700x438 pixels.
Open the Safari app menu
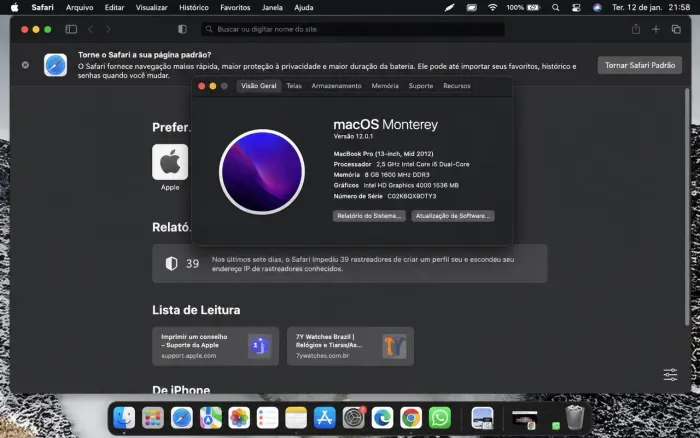click(42, 7)
